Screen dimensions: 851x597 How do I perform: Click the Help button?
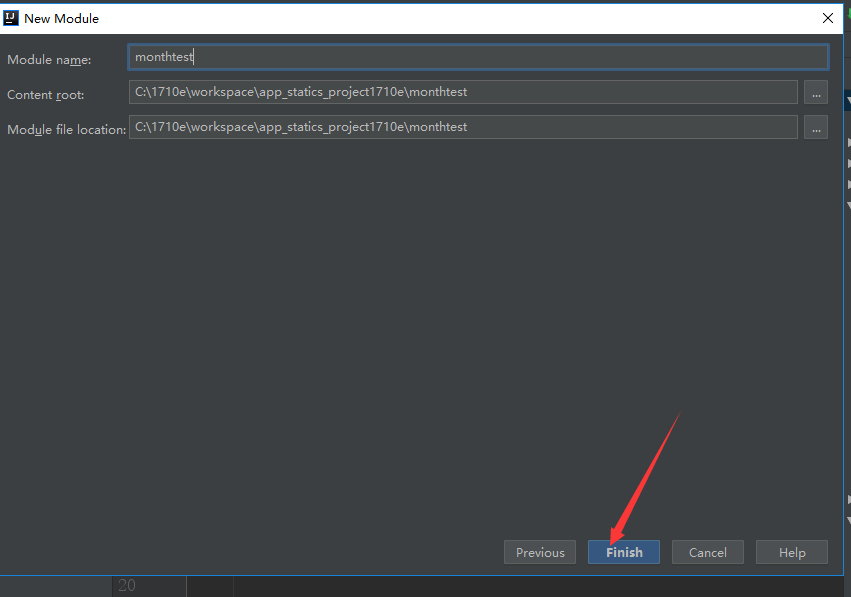[792, 552]
